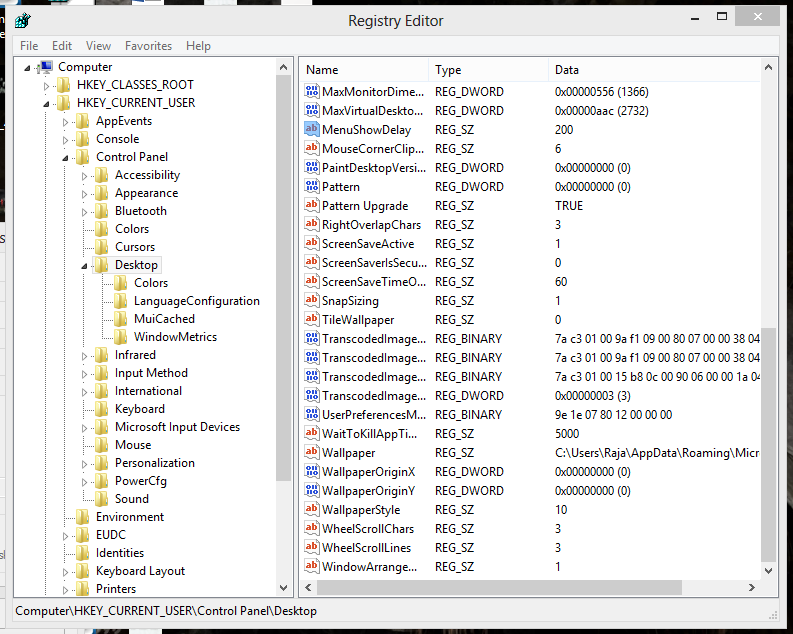The height and width of the screenshot is (634, 793).
Task: Collapse the Control Panel key
Action: (65, 158)
